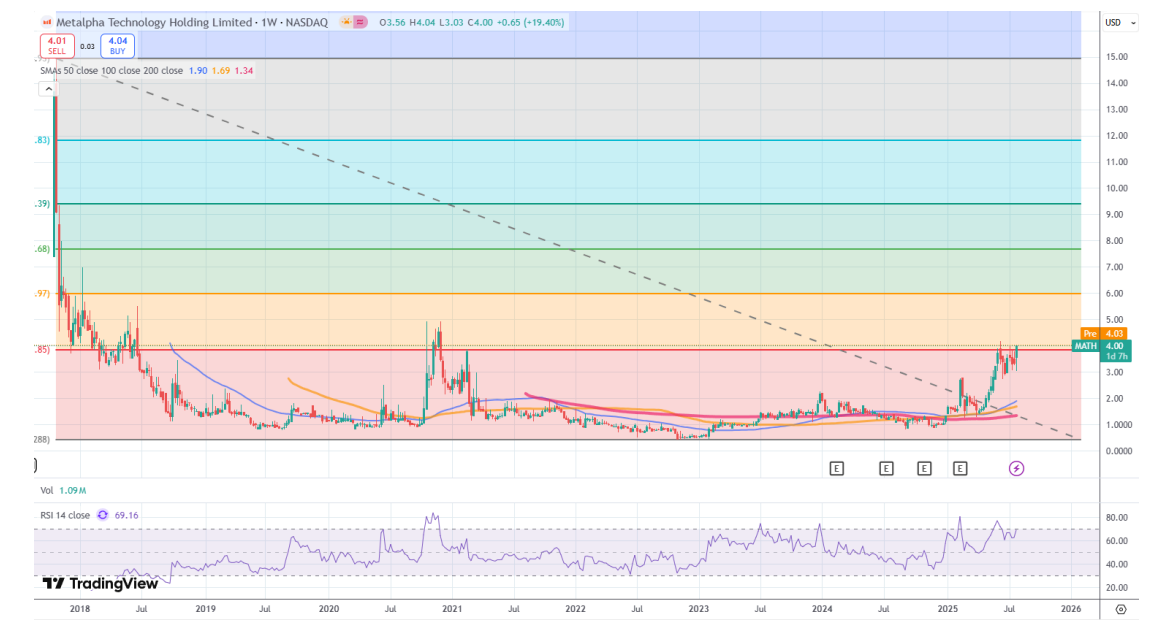Click the .97) Fibonacci level label
The height and width of the screenshot is (639, 1152).
43,293
